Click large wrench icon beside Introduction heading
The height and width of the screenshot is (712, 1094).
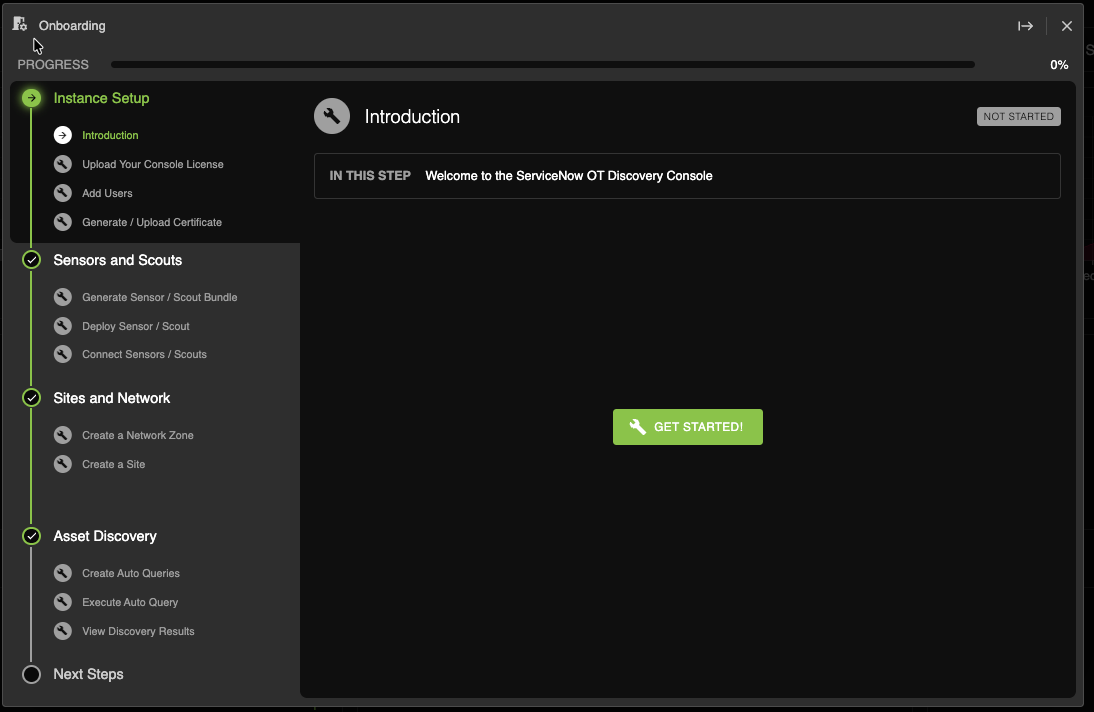(x=332, y=116)
